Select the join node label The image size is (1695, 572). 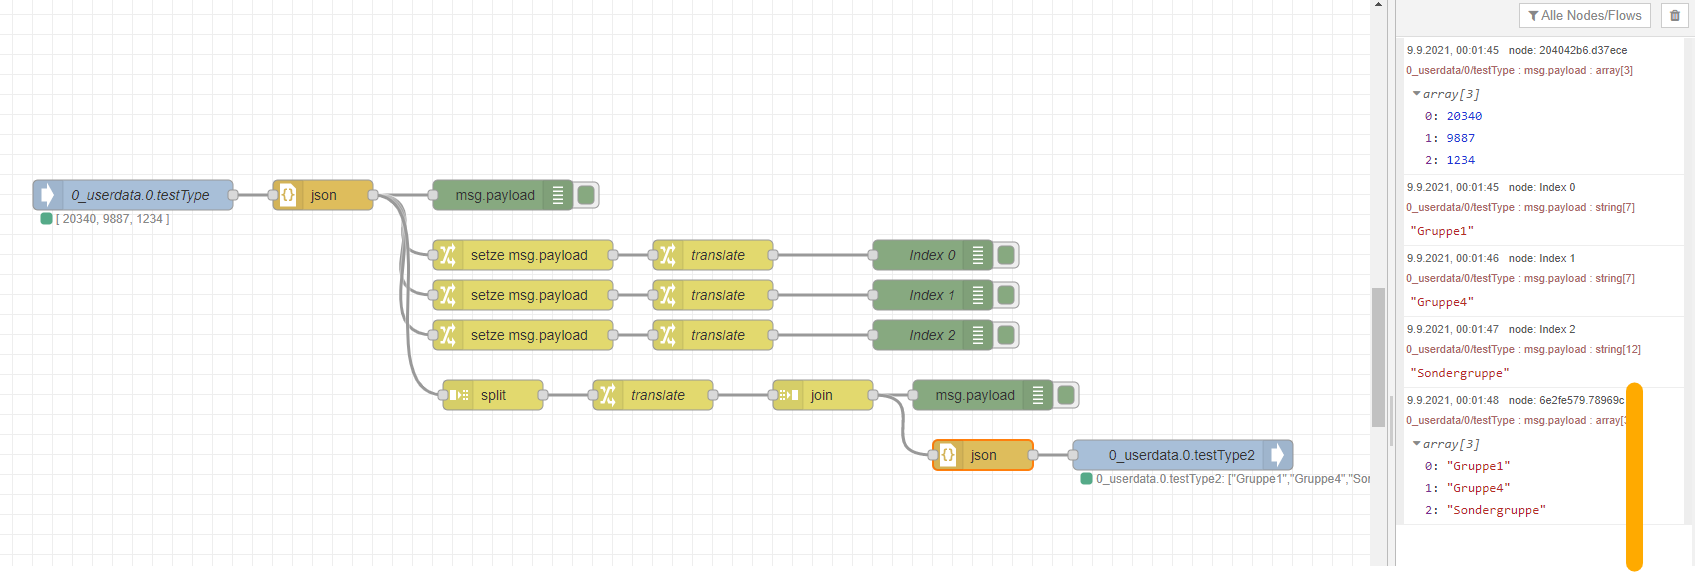coord(821,395)
